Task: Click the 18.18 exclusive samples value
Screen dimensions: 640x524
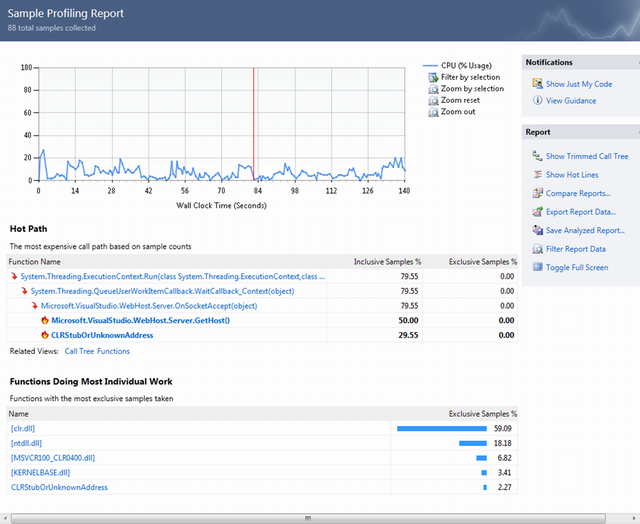Action: pos(502,443)
